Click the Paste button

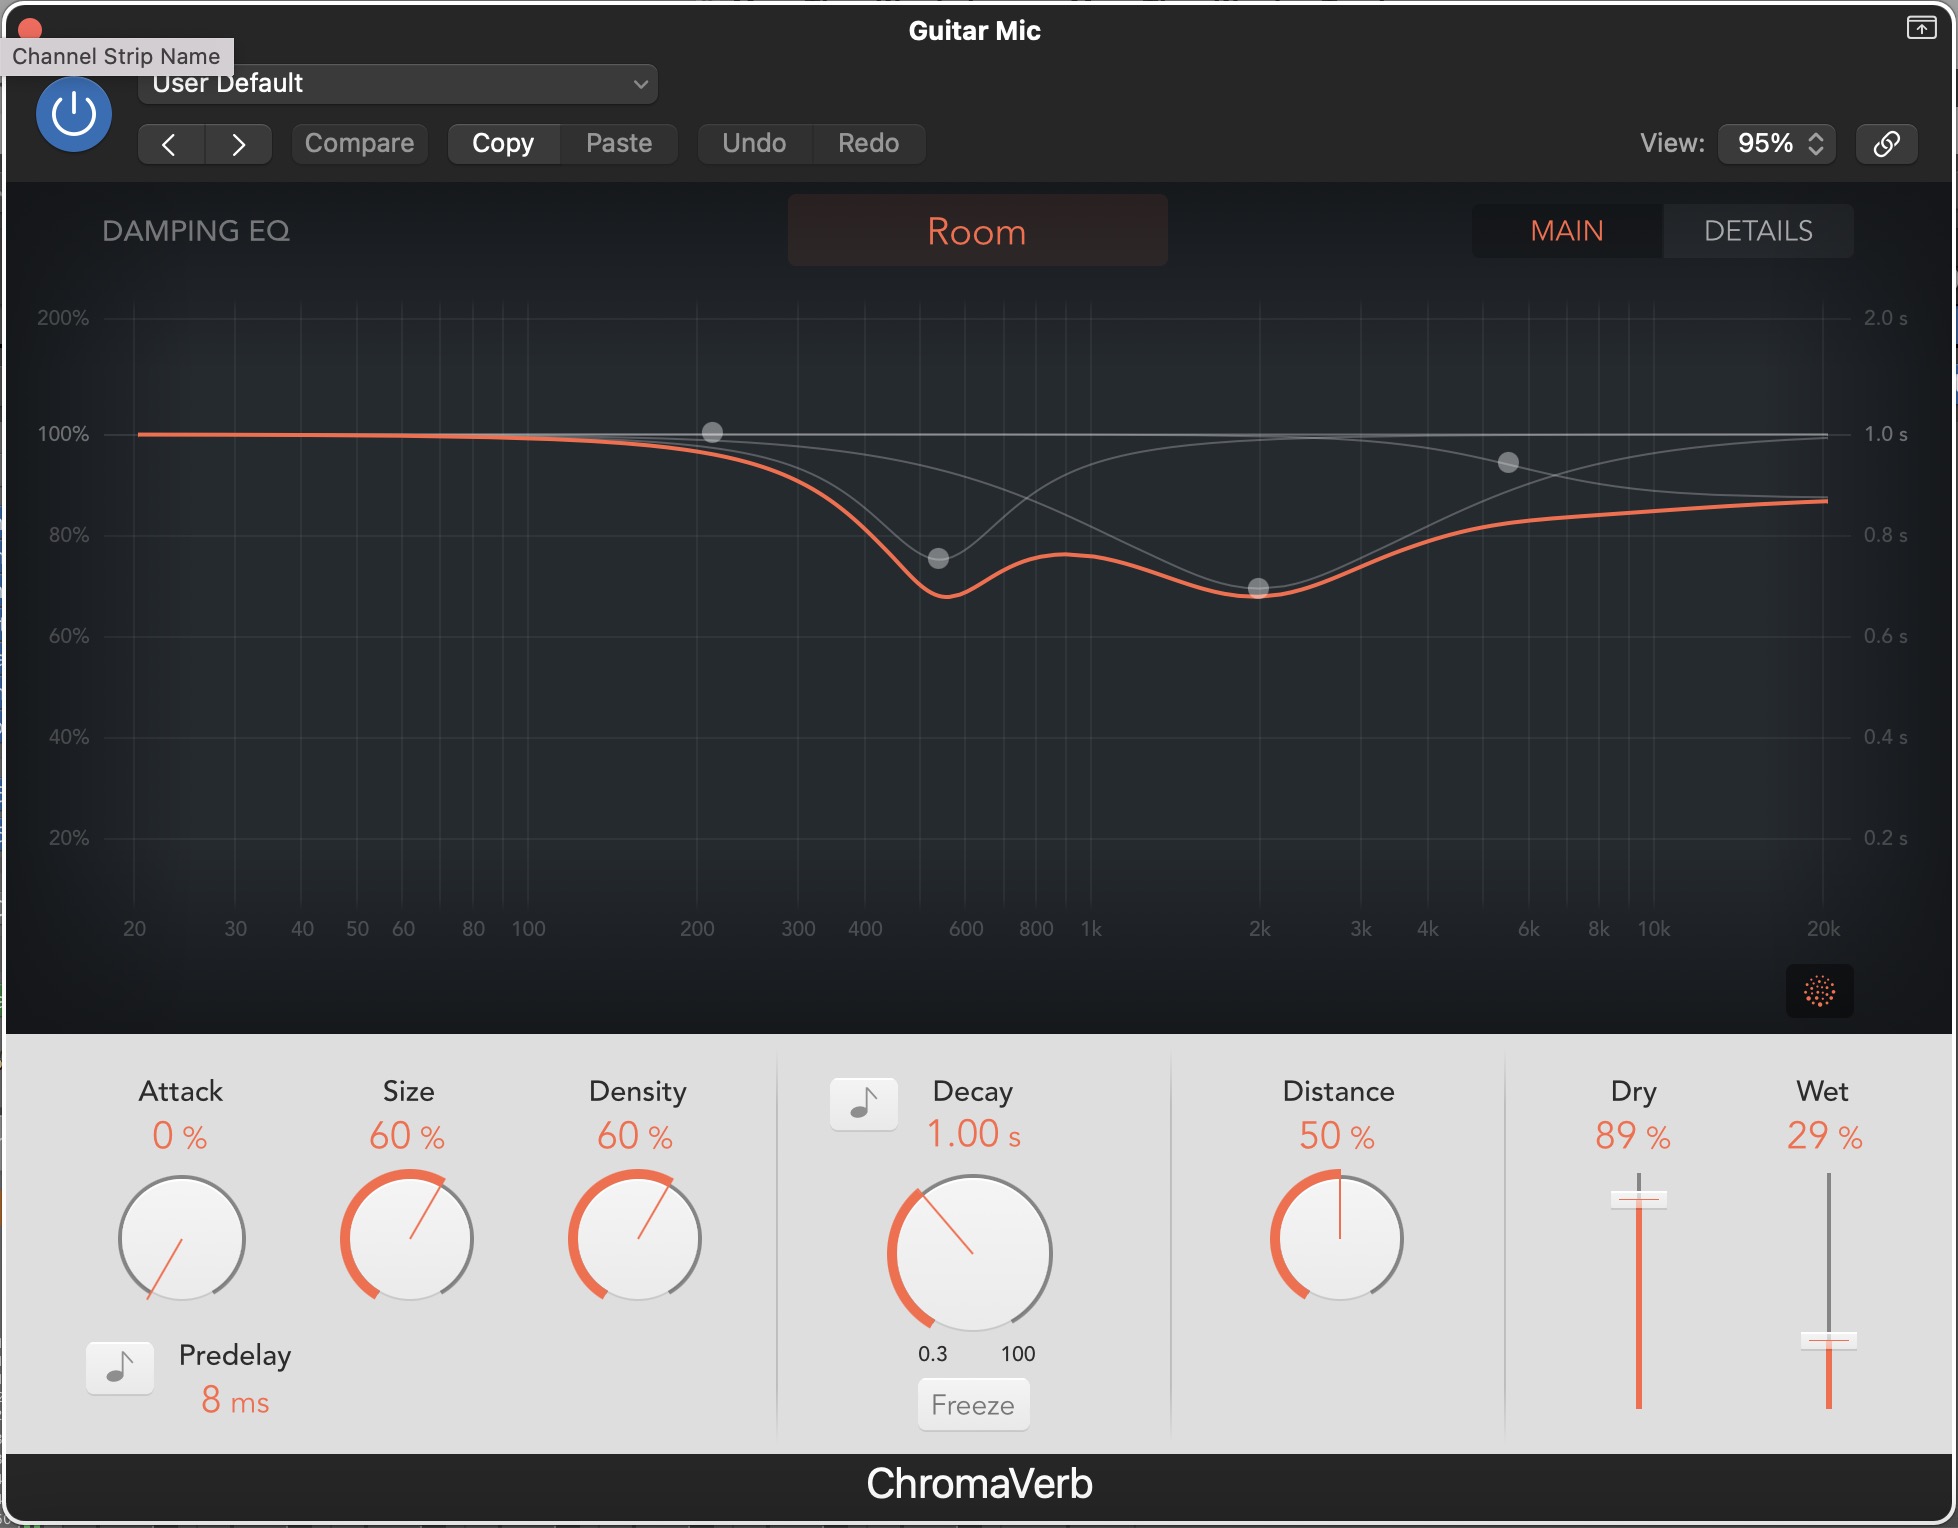[619, 144]
